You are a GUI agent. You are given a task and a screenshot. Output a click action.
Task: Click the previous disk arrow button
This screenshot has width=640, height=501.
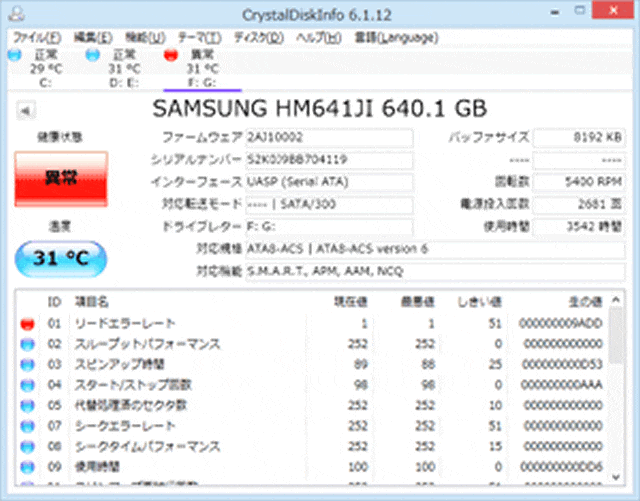pos(26,111)
